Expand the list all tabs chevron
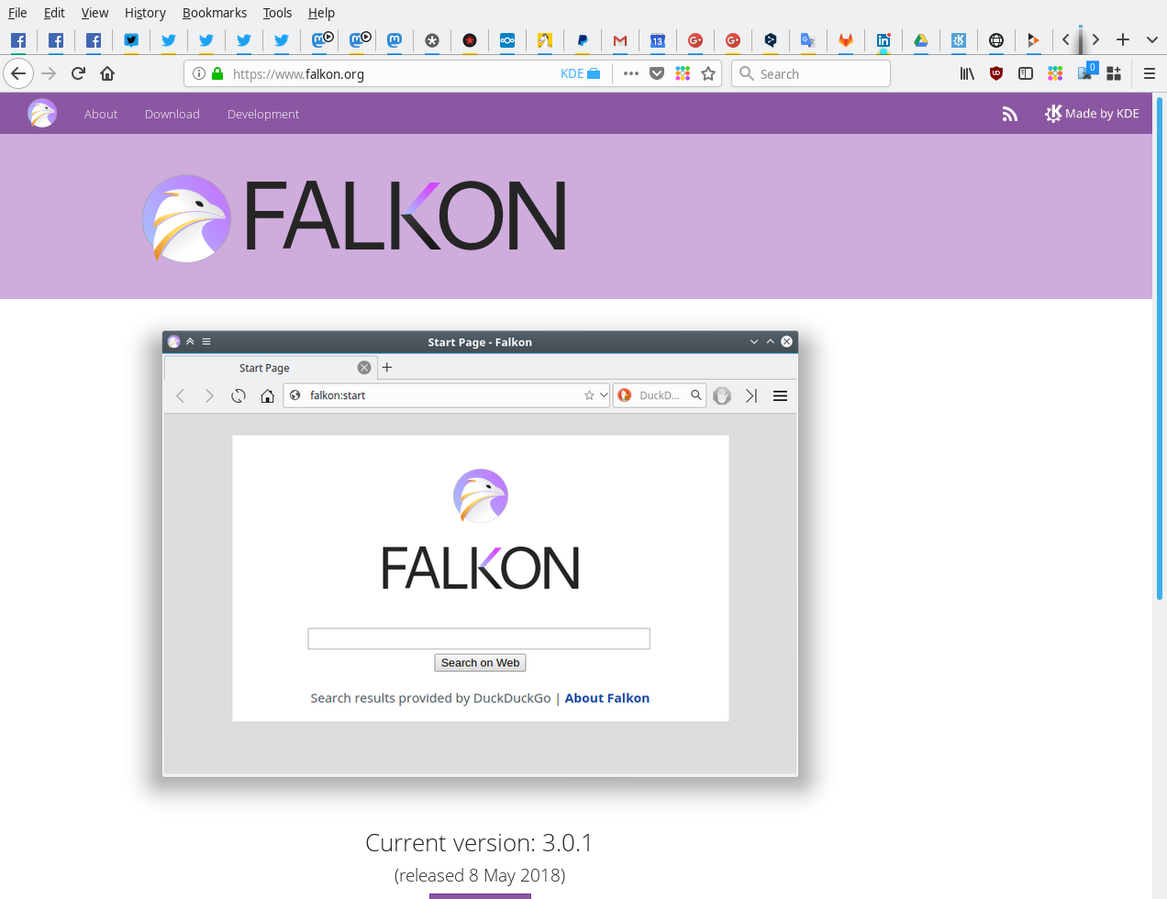This screenshot has width=1167, height=899. (x=1151, y=40)
